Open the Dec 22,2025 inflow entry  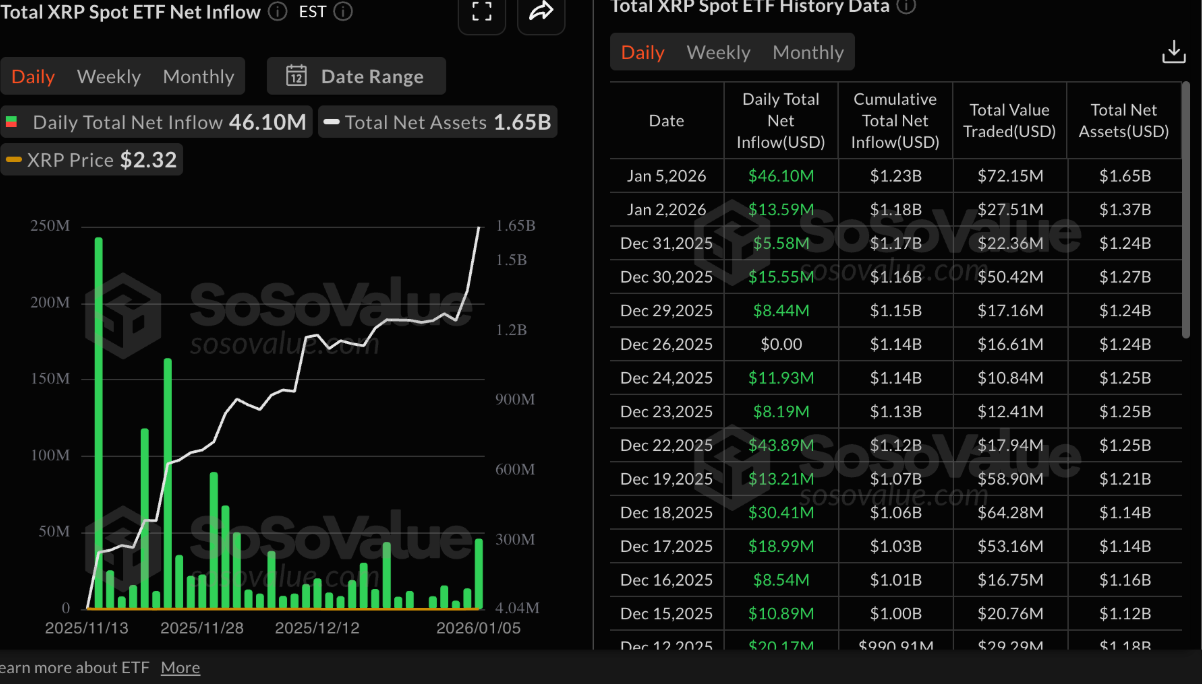781,445
